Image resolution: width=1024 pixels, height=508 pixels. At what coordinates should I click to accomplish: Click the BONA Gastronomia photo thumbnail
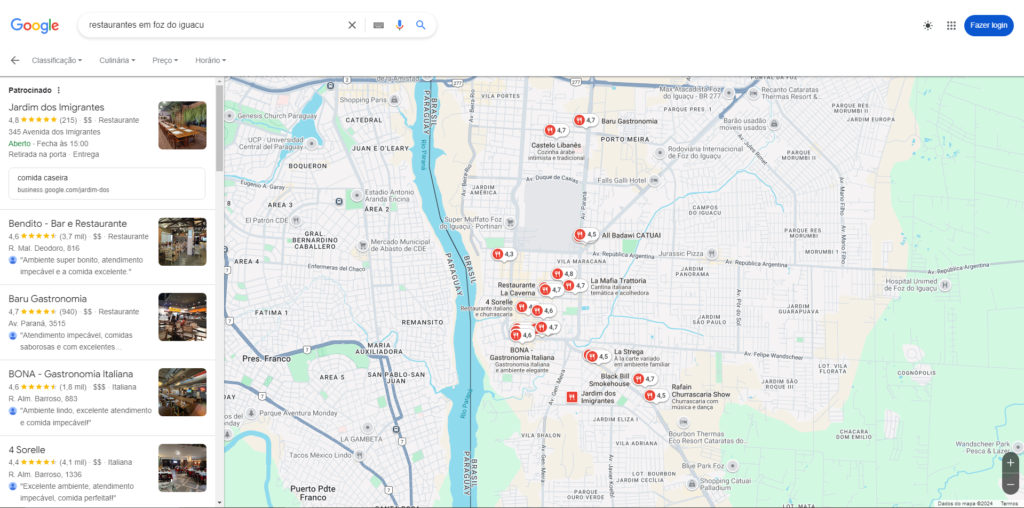182,392
